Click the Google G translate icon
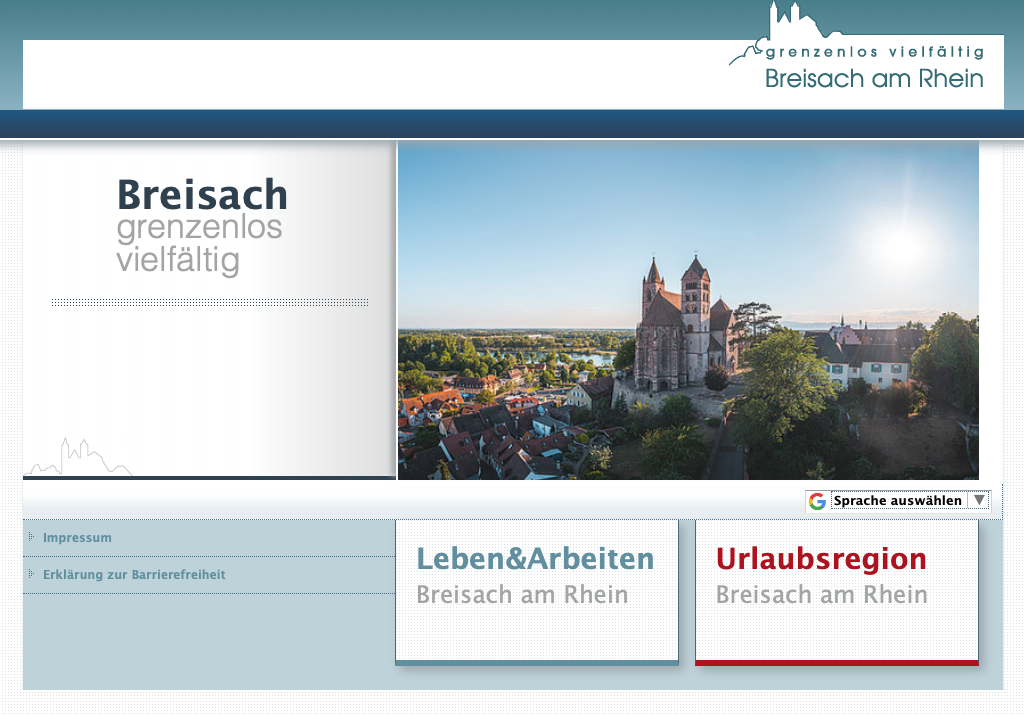1024x715 pixels. pyautogui.click(x=817, y=501)
